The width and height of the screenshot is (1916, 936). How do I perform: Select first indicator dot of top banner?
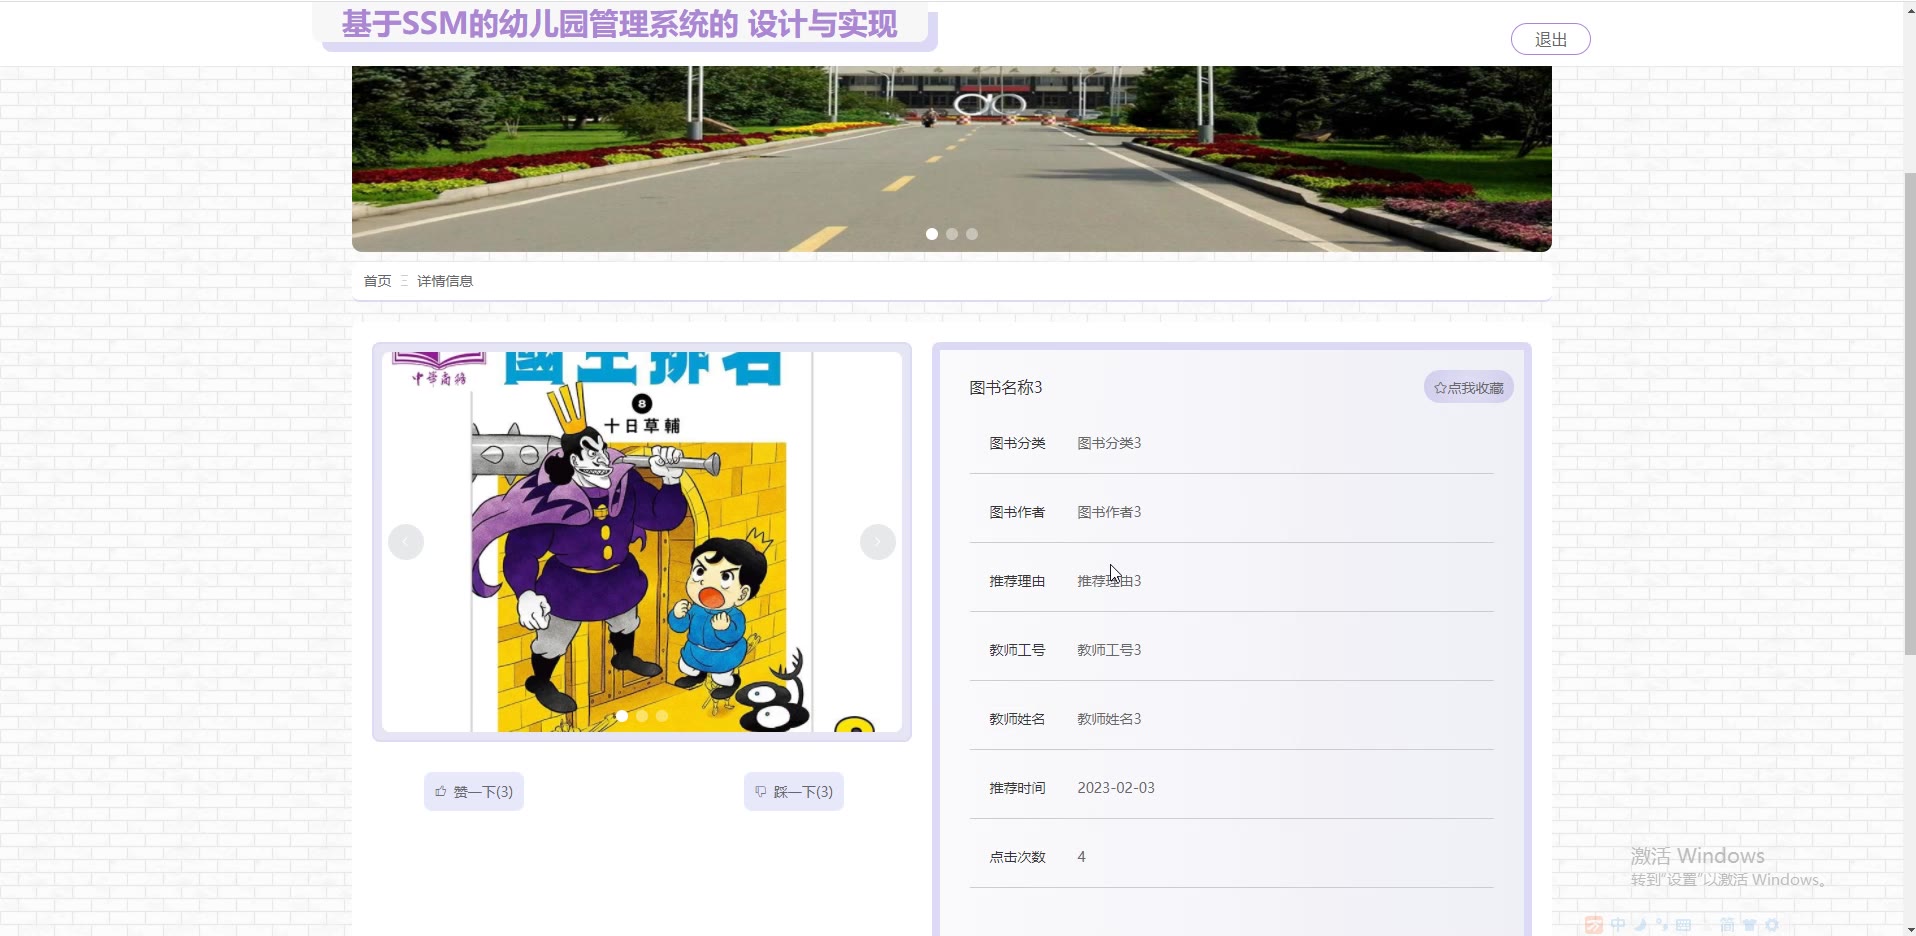932,234
